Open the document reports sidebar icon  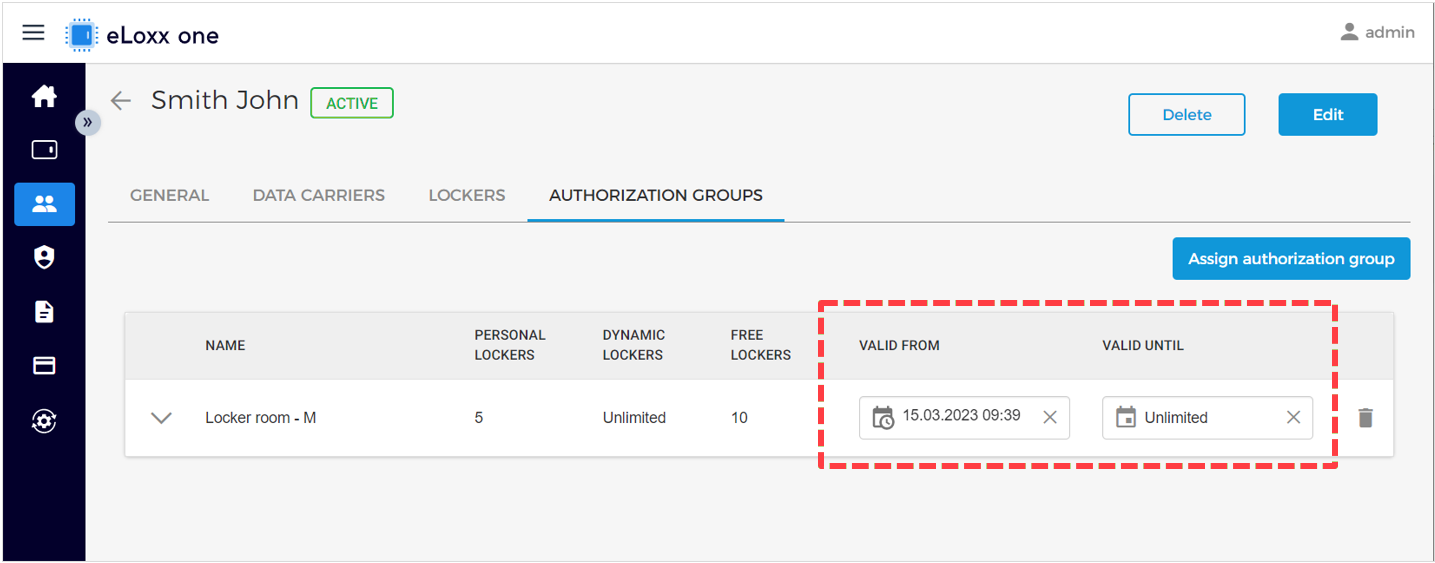click(x=44, y=312)
